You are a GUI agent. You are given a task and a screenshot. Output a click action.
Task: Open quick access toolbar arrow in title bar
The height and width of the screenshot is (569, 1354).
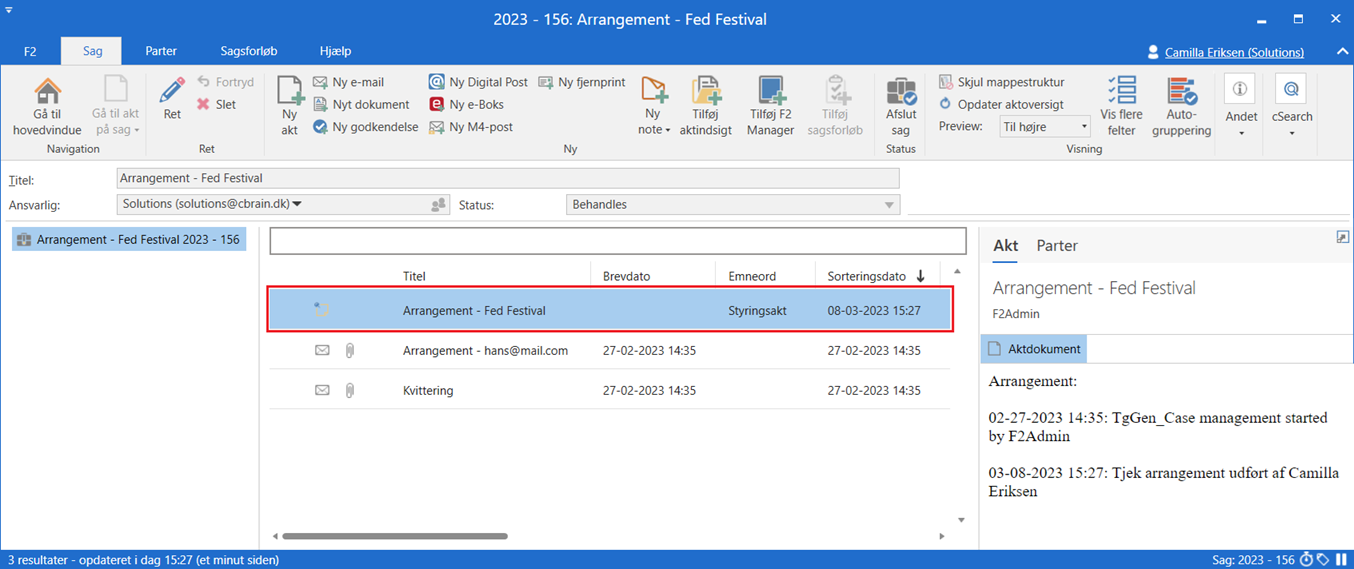[x=8, y=8]
